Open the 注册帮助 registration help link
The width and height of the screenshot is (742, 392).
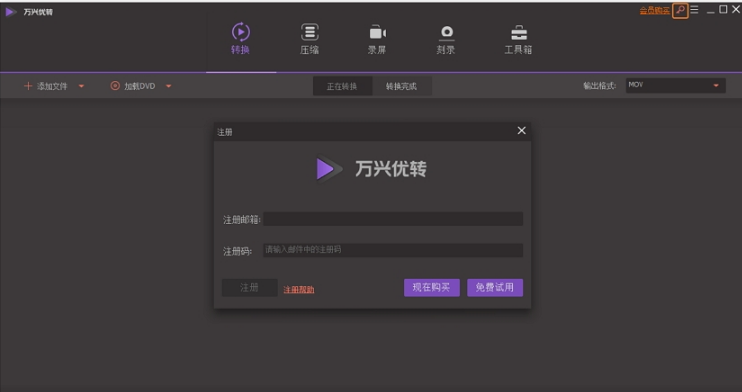(x=299, y=289)
